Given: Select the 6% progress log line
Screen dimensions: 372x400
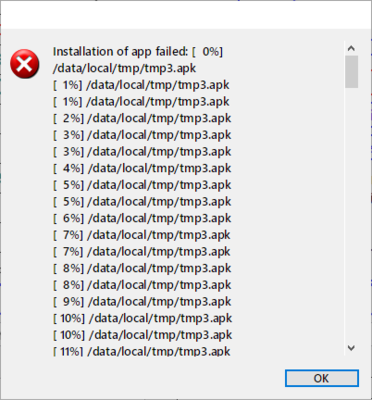Looking at the screenshot, I should [x=142, y=218].
